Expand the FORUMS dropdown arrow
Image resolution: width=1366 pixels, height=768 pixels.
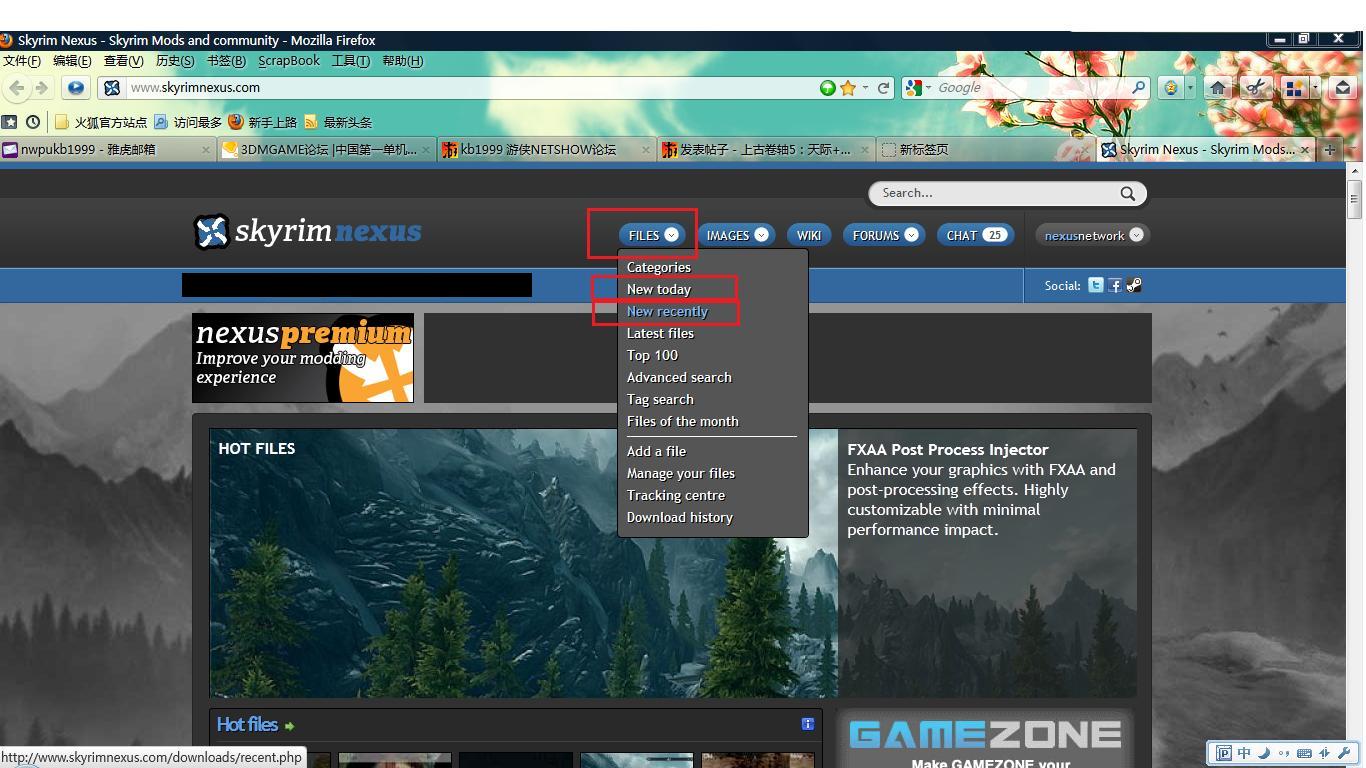point(912,235)
